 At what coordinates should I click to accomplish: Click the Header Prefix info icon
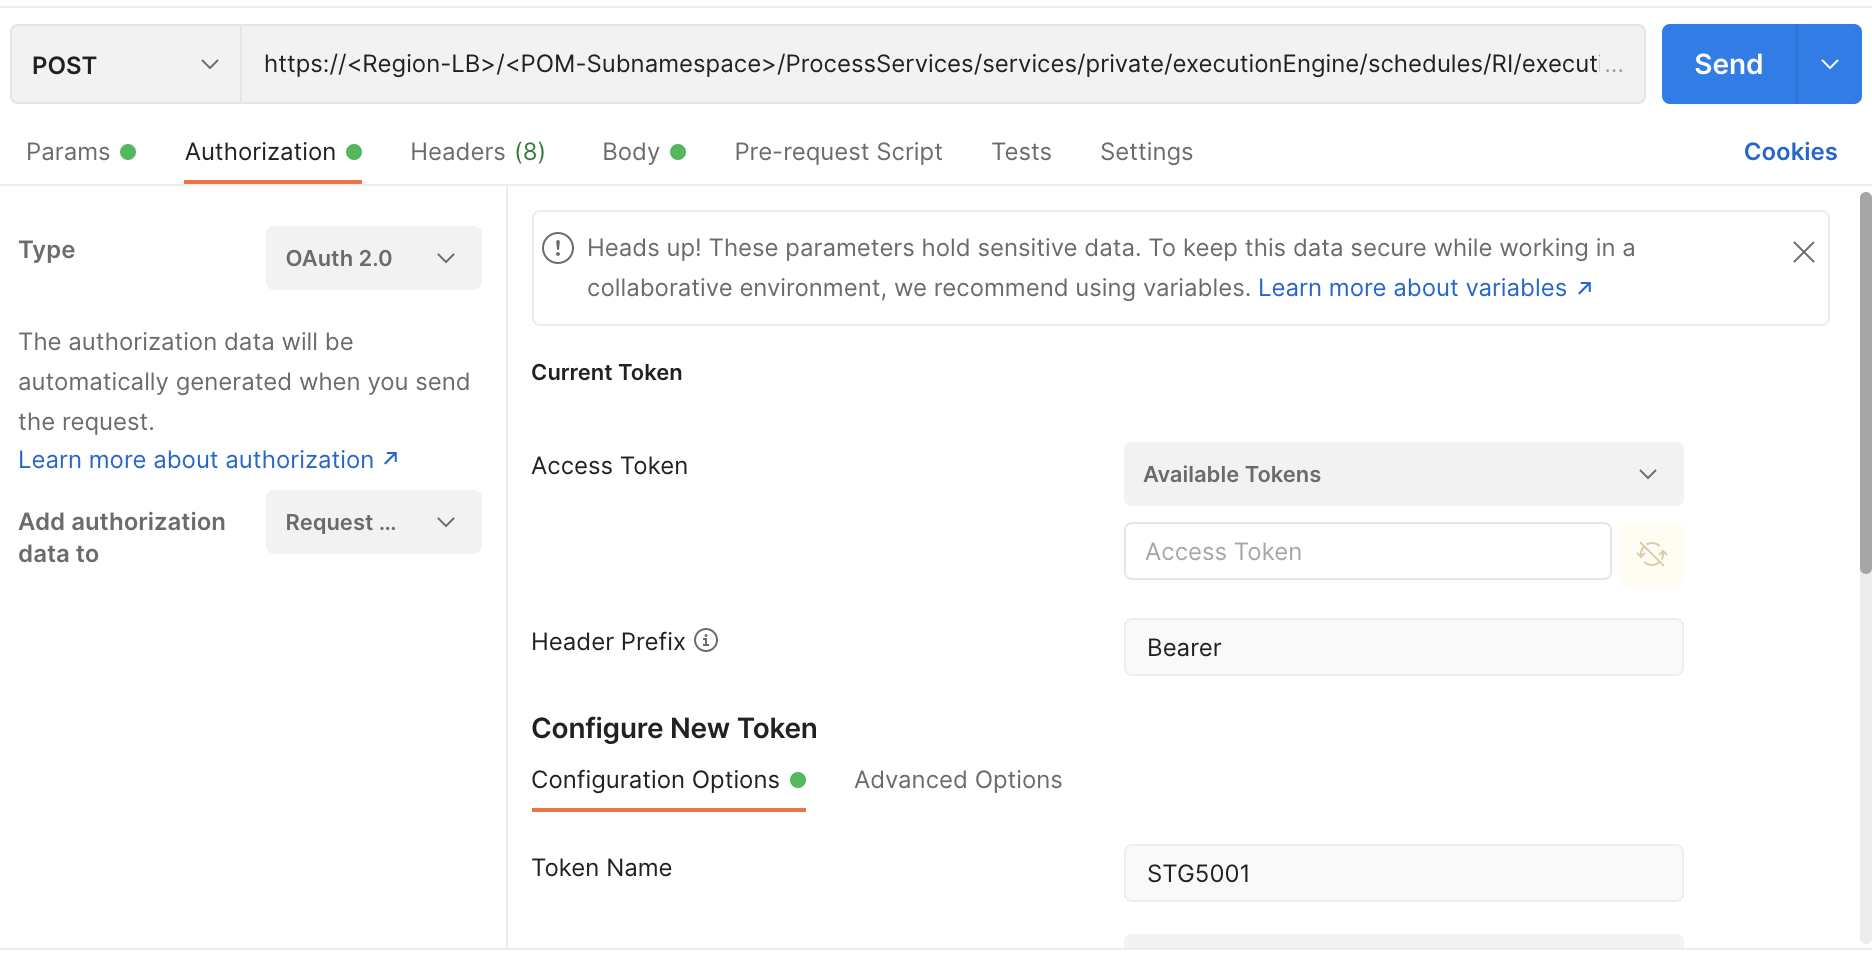tap(706, 640)
